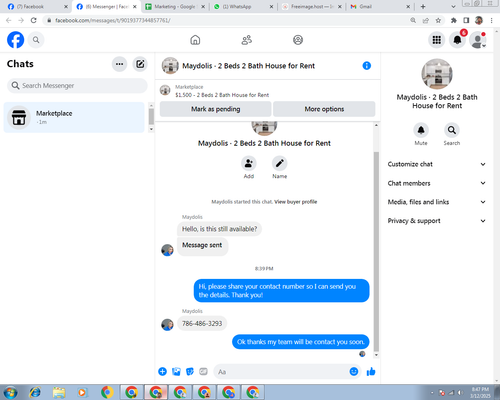Click zoom magnifier icon in address bar

pyautogui.click(x=413, y=20)
